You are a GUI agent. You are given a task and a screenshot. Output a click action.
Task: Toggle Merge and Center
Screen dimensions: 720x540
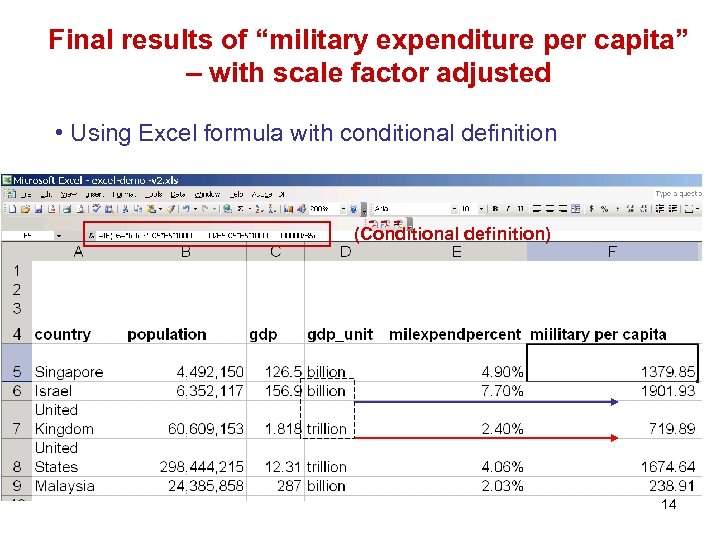tap(576, 208)
